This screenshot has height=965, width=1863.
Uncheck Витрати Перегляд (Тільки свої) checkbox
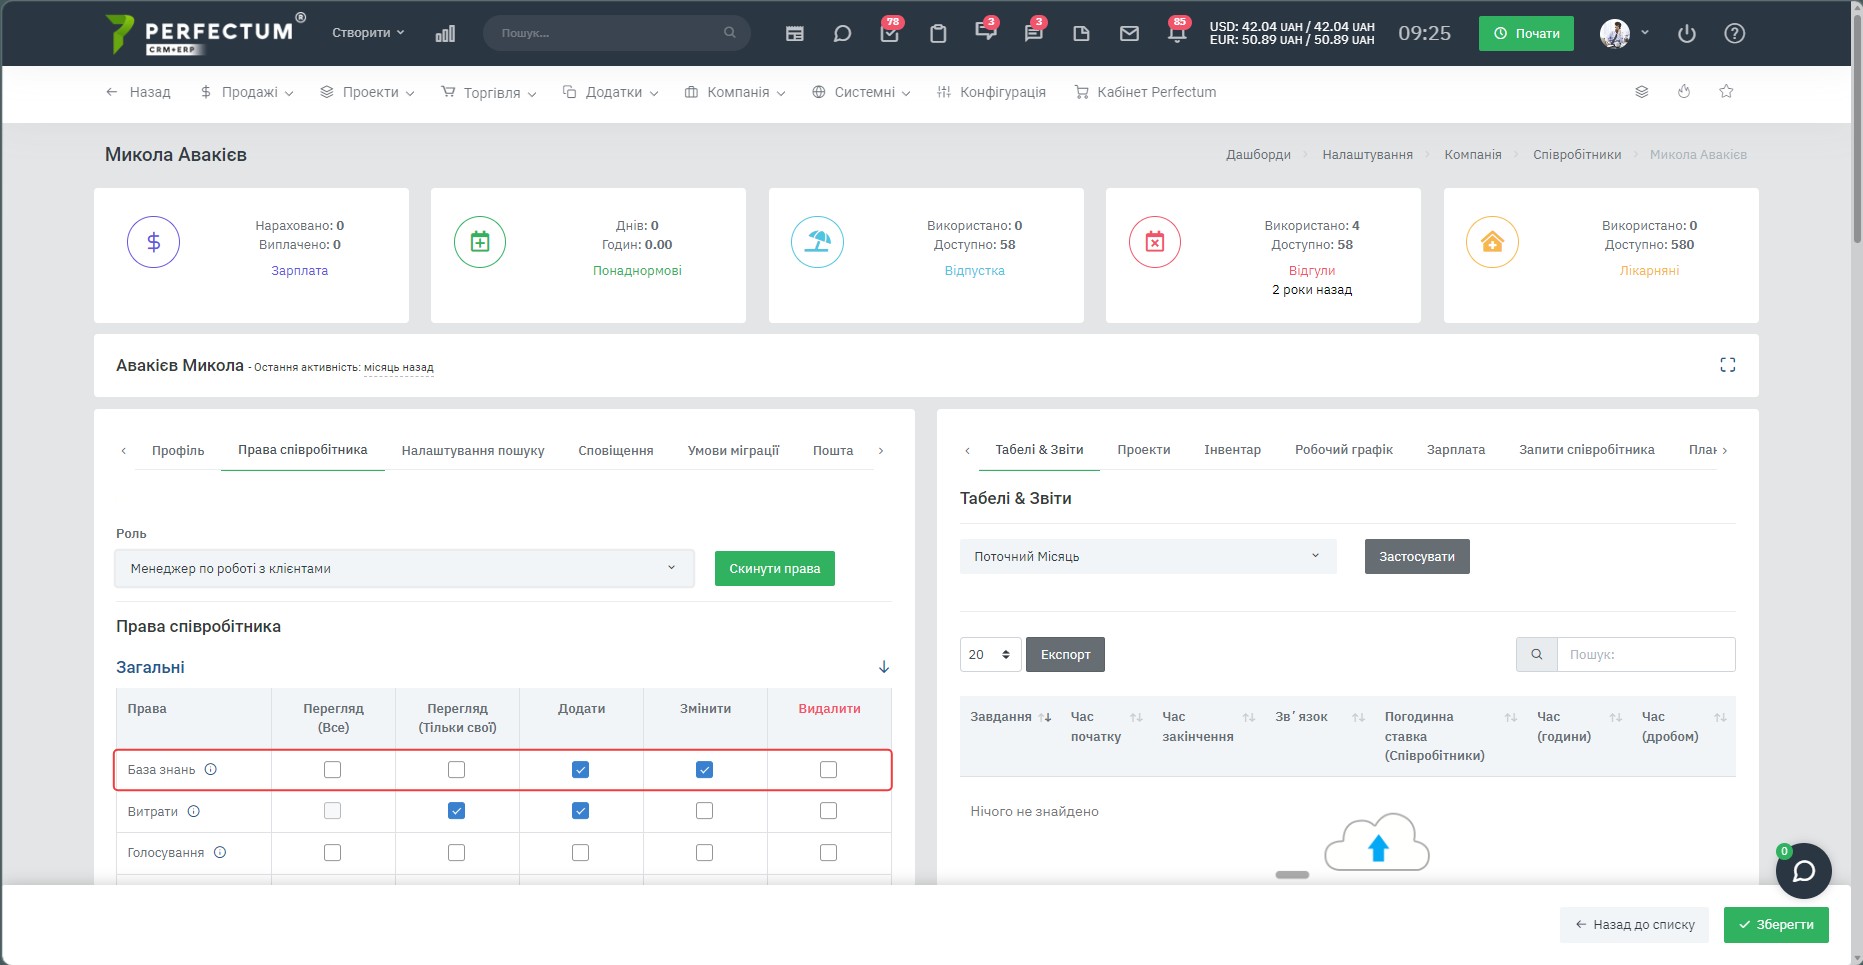pos(456,811)
